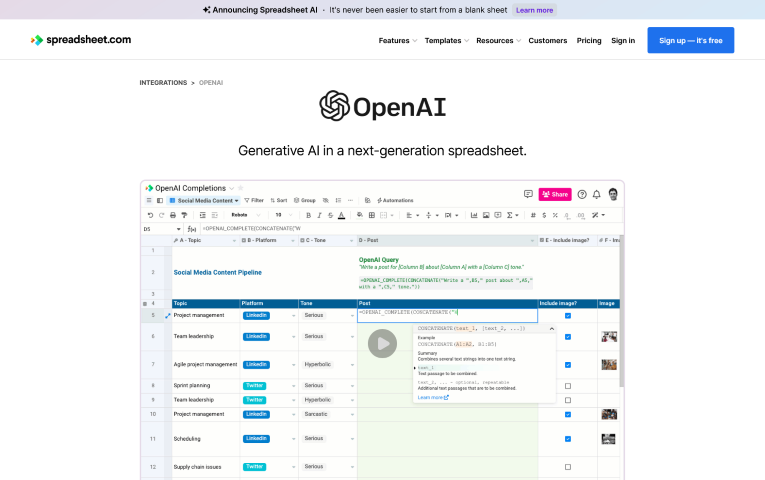This screenshot has width=765, height=480.
Task: Apply bold formatting with B icon
Action: click(x=306, y=215)
